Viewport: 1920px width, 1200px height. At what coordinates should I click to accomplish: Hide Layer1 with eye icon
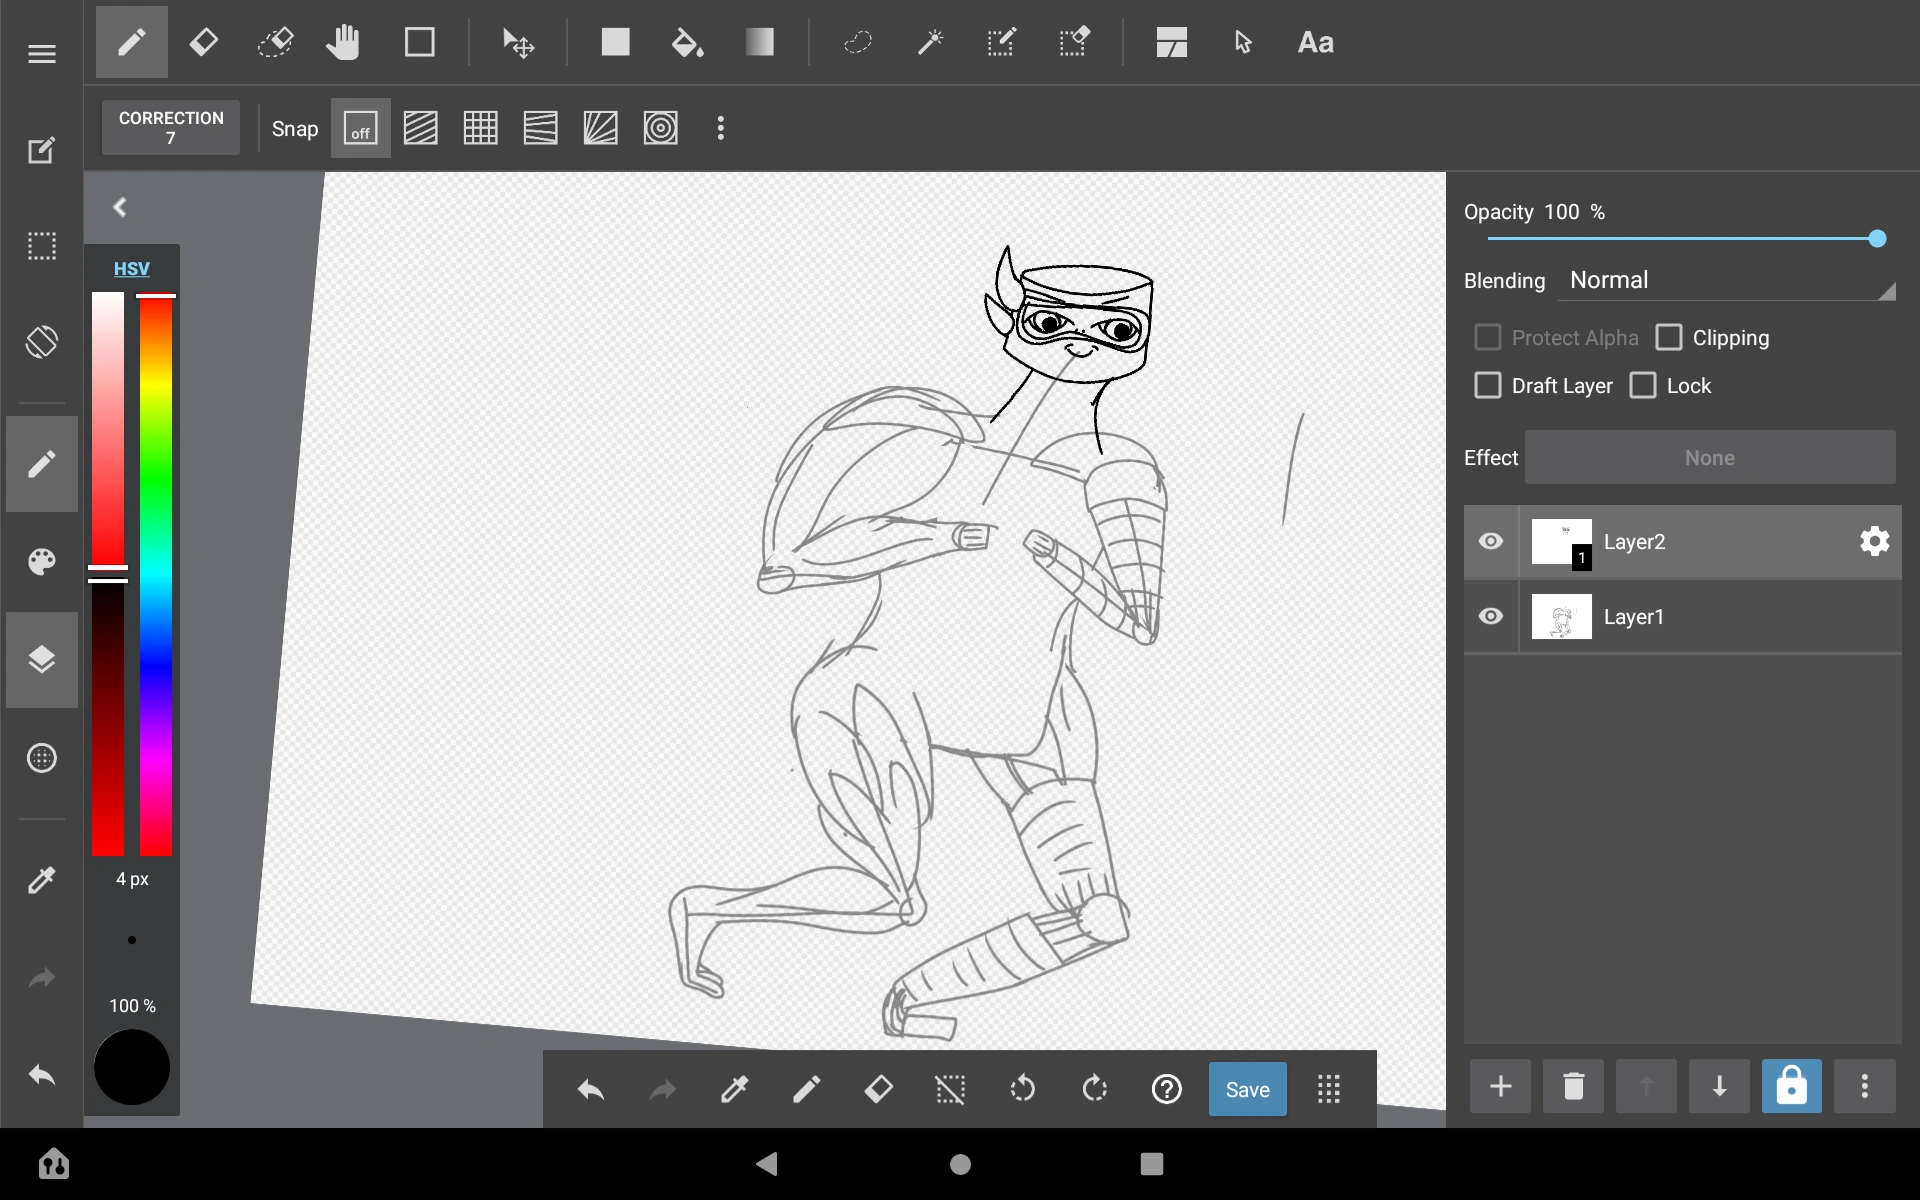(1490, 616)
